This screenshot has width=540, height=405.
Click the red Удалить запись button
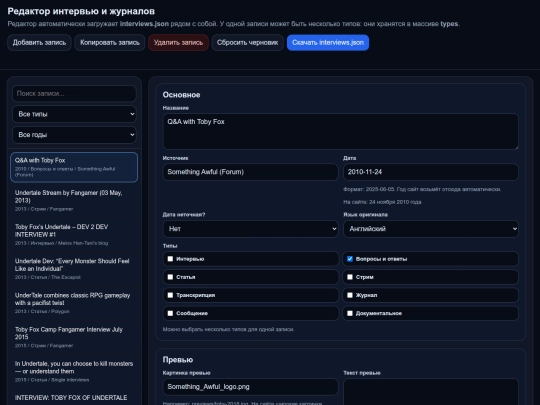[x=178, y=43]
